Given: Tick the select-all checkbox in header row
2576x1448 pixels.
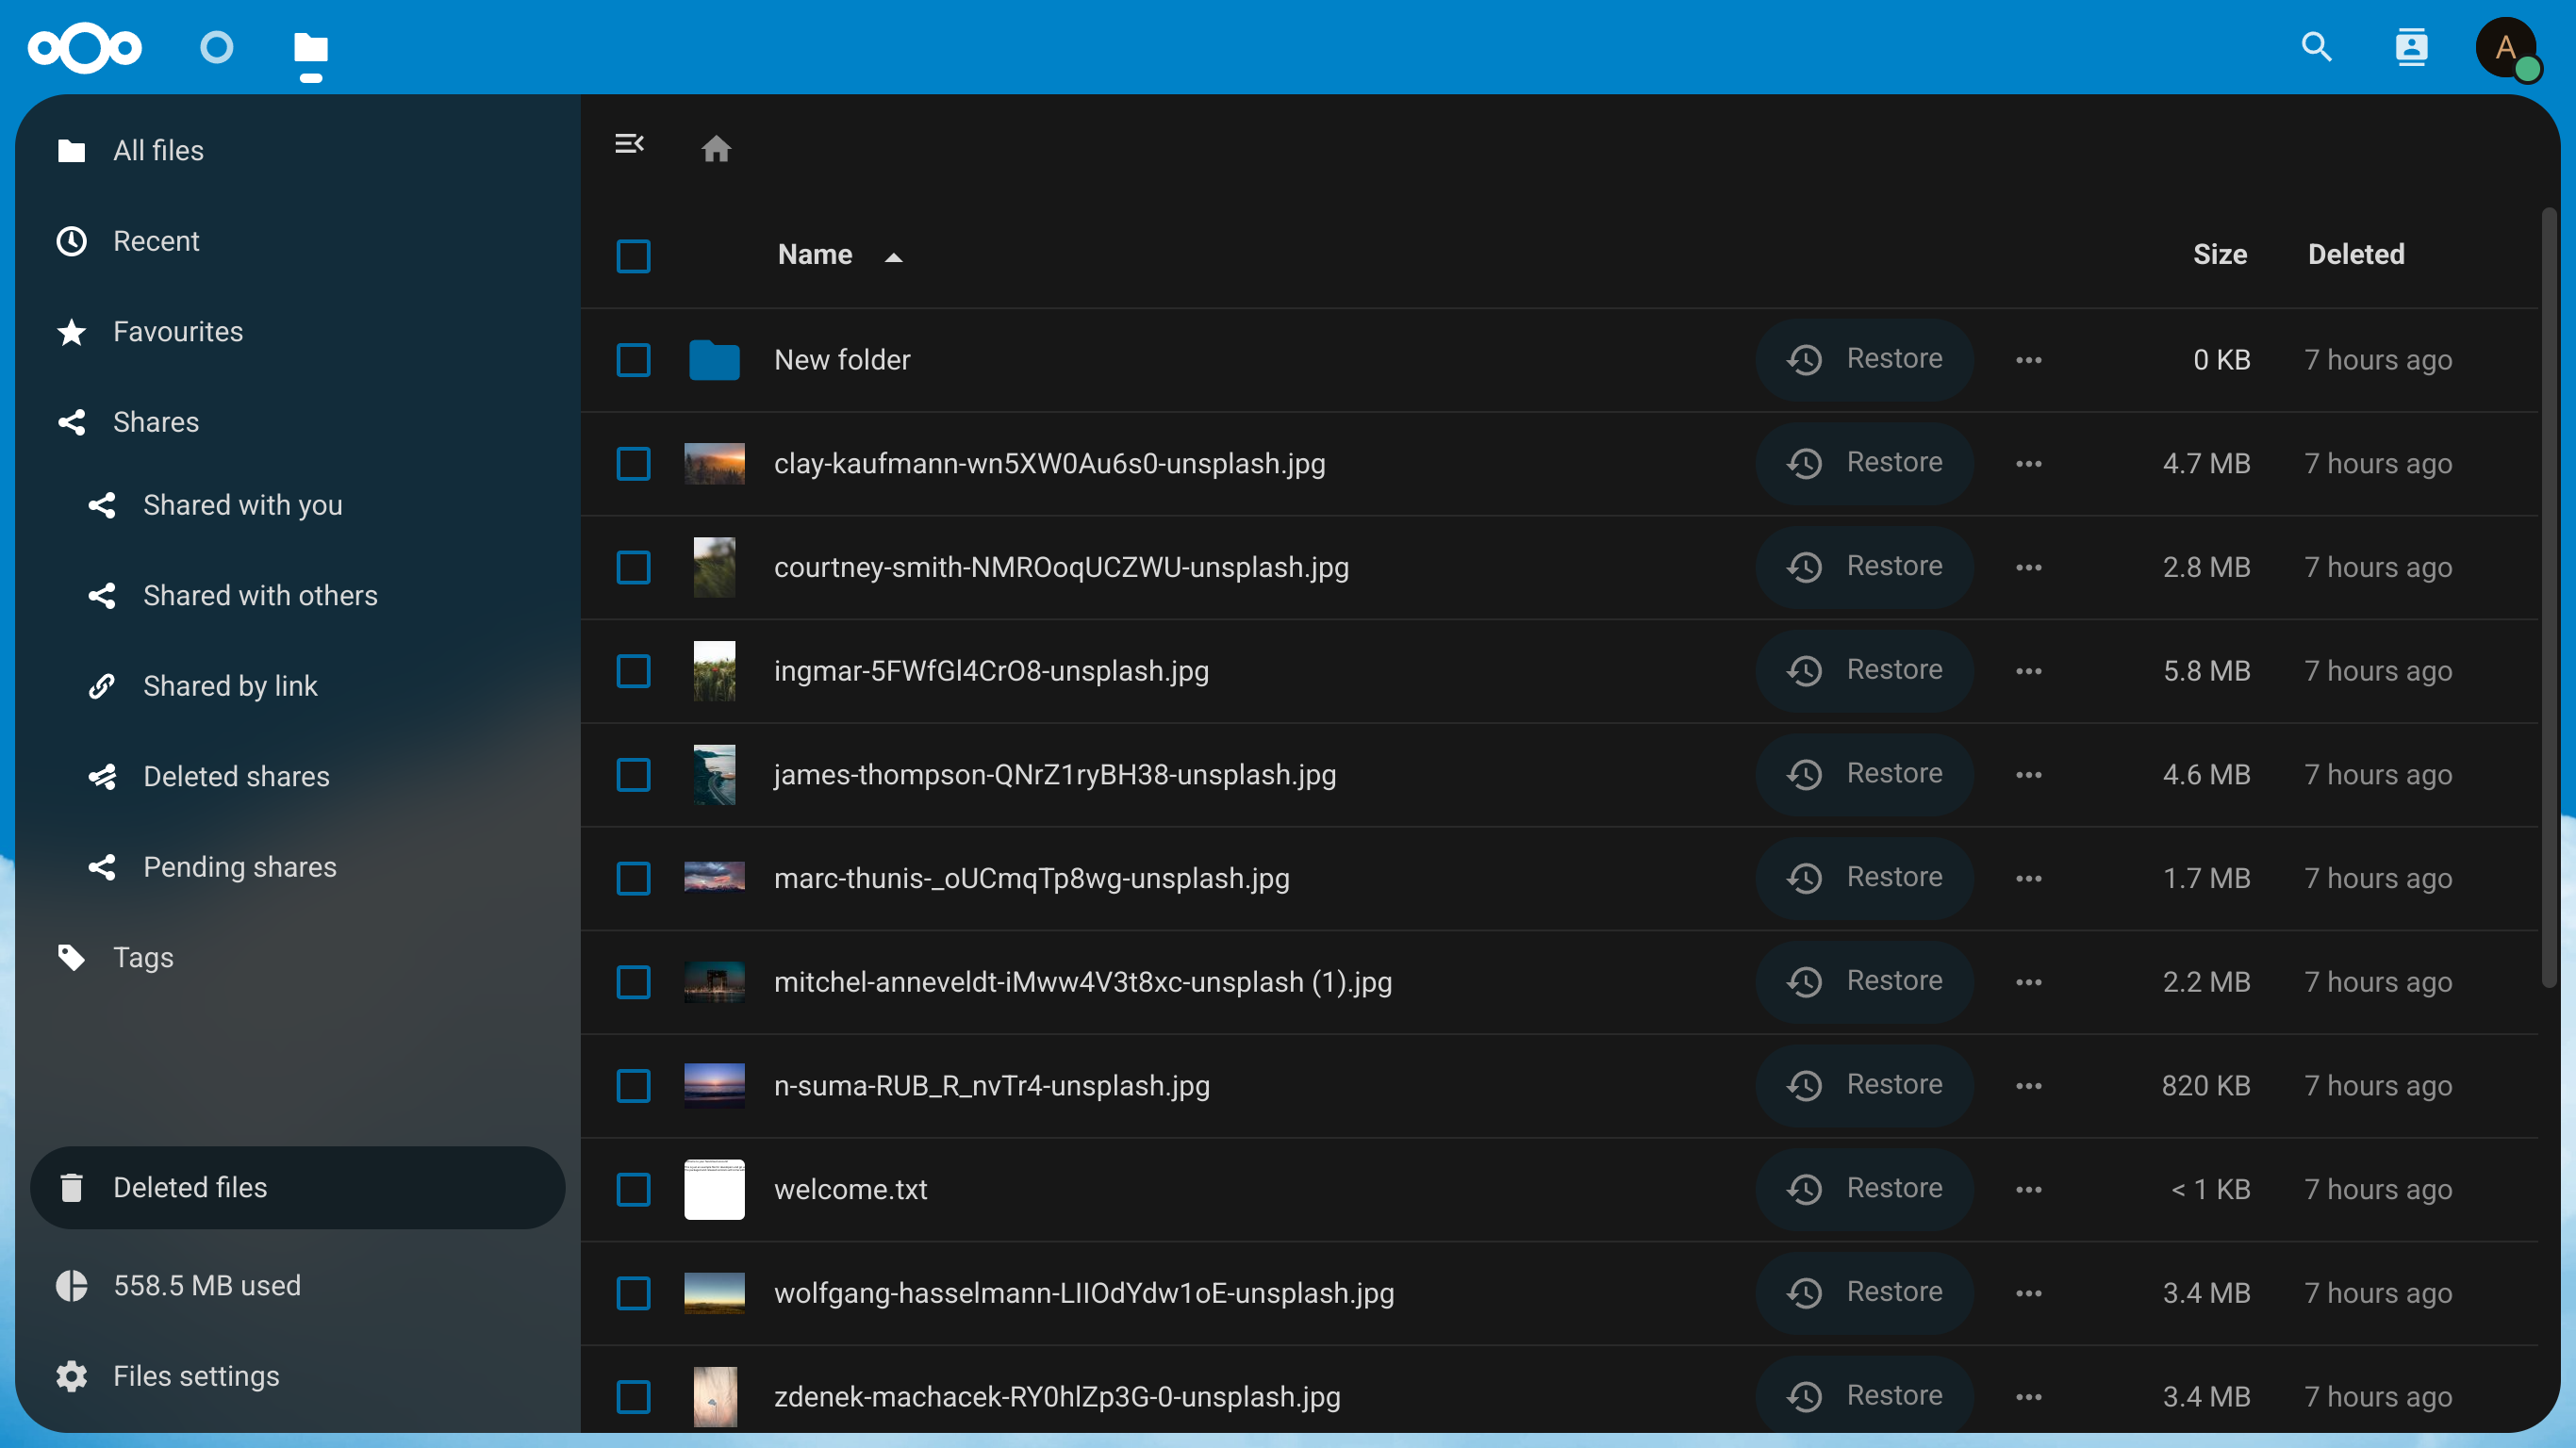Looking at the screenshot, I should (x=633, y=256).
